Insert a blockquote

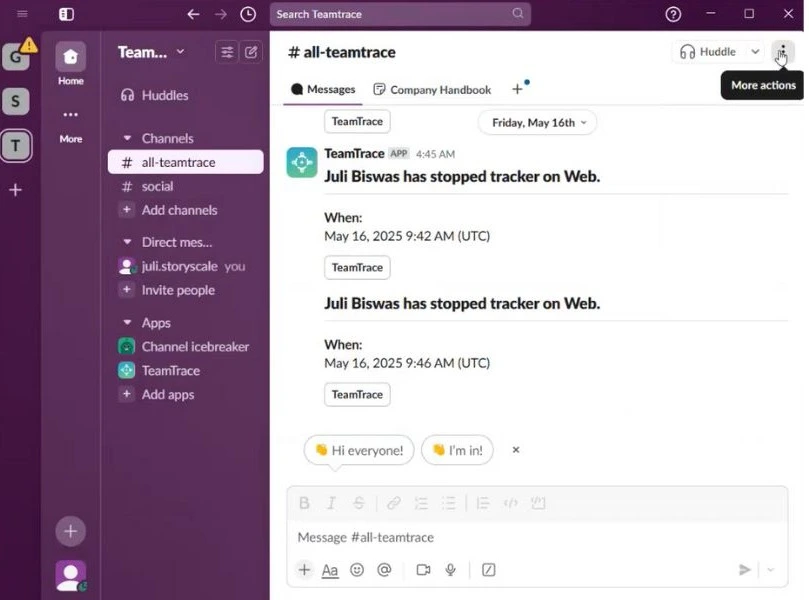point(483,503)
